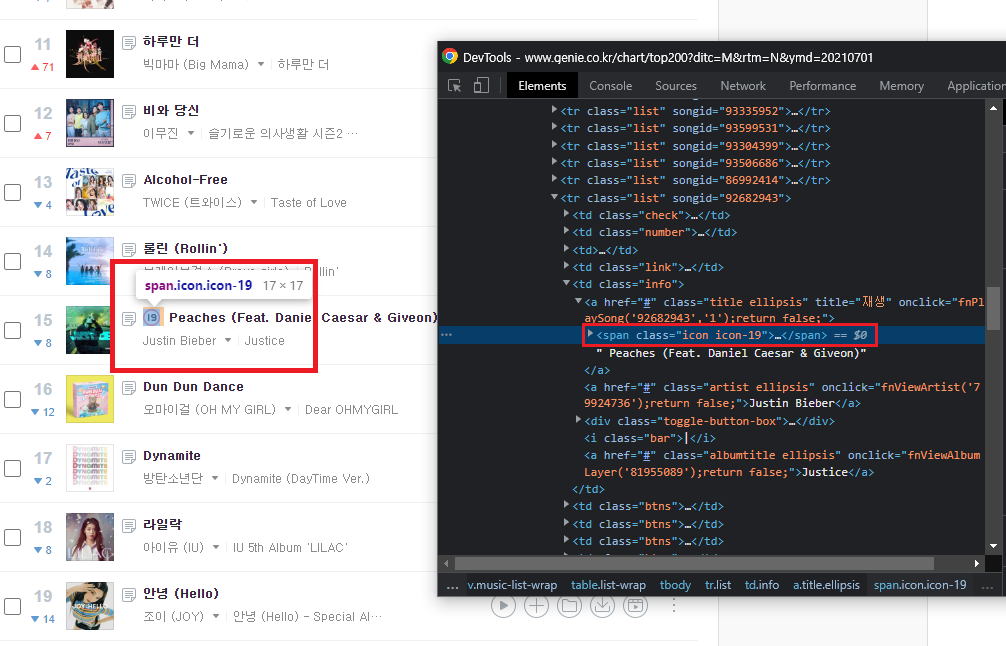Click the breadcrumb overflow dots after span.icon.icon-19
1006x646 pixels.
click(x=987, y=586)
